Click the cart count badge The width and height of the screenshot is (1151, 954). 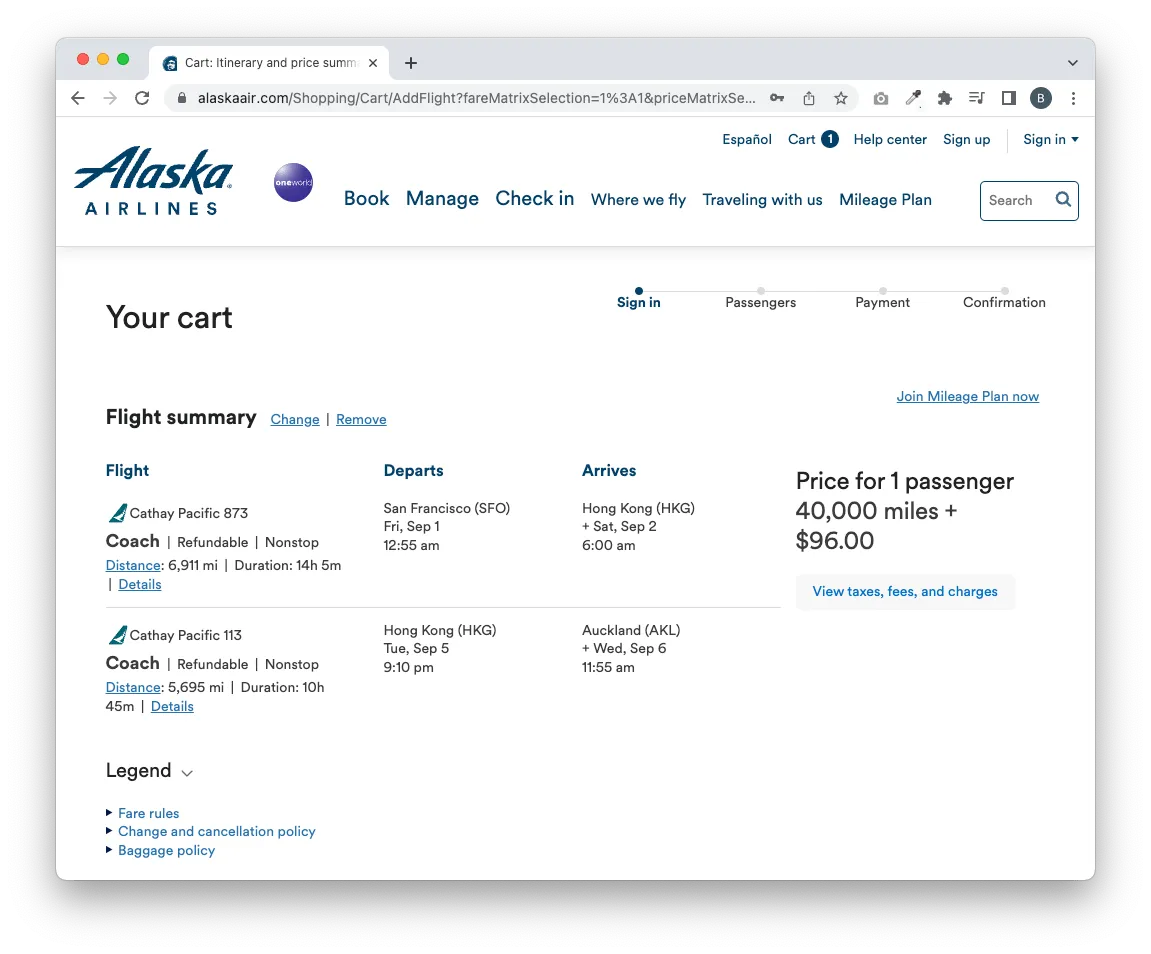830,139
